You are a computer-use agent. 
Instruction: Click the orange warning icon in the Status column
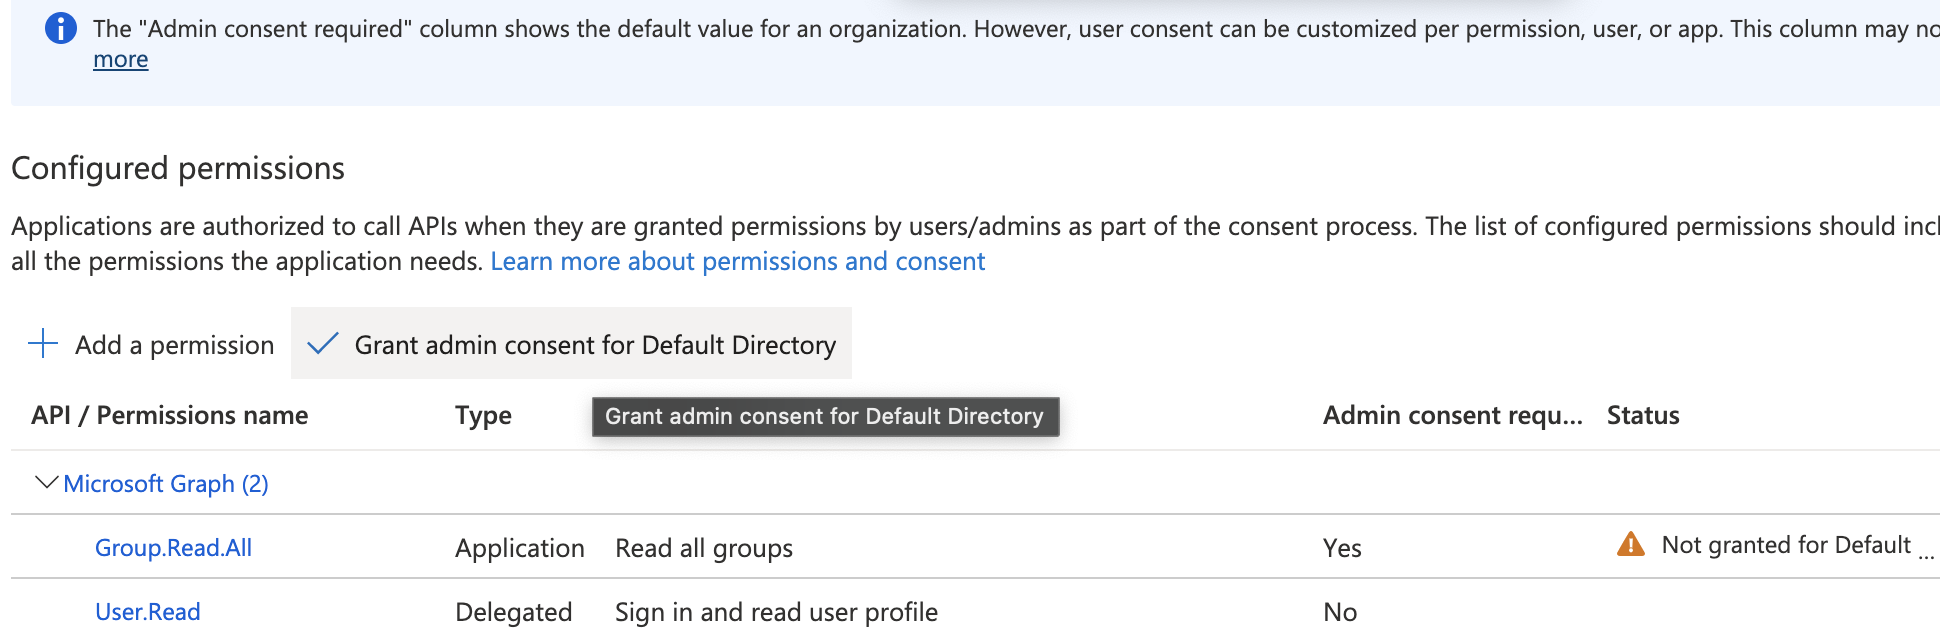point(1630,545)
